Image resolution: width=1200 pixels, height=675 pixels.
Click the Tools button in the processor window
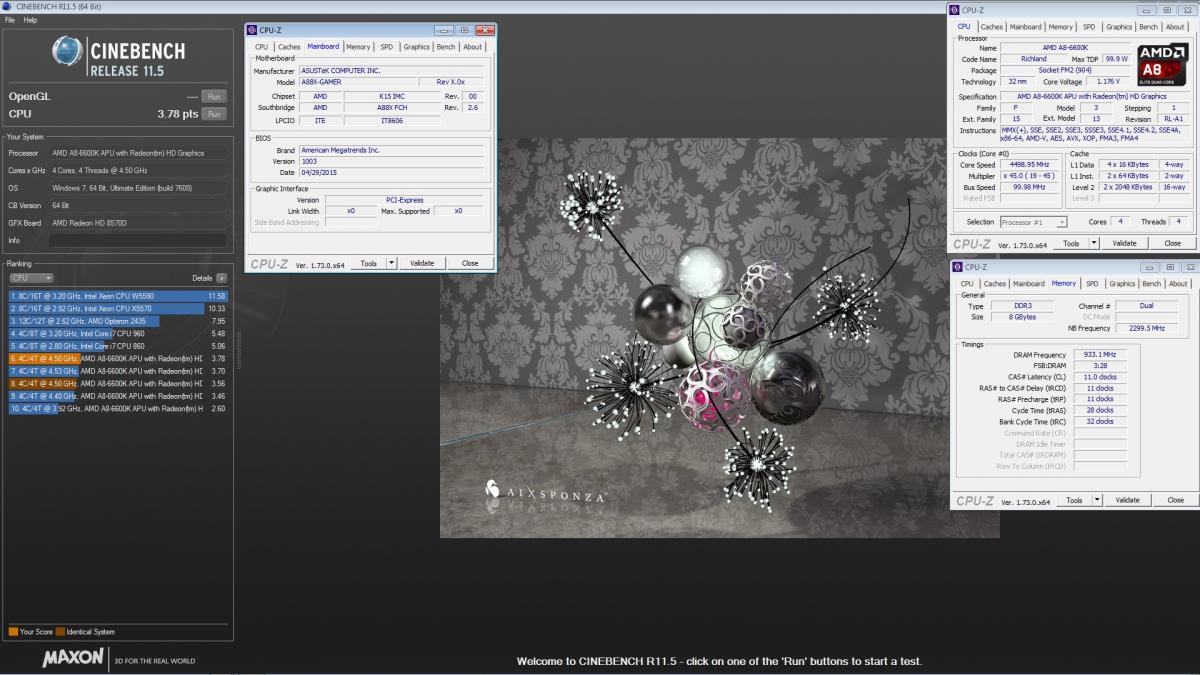point(1071,243)
